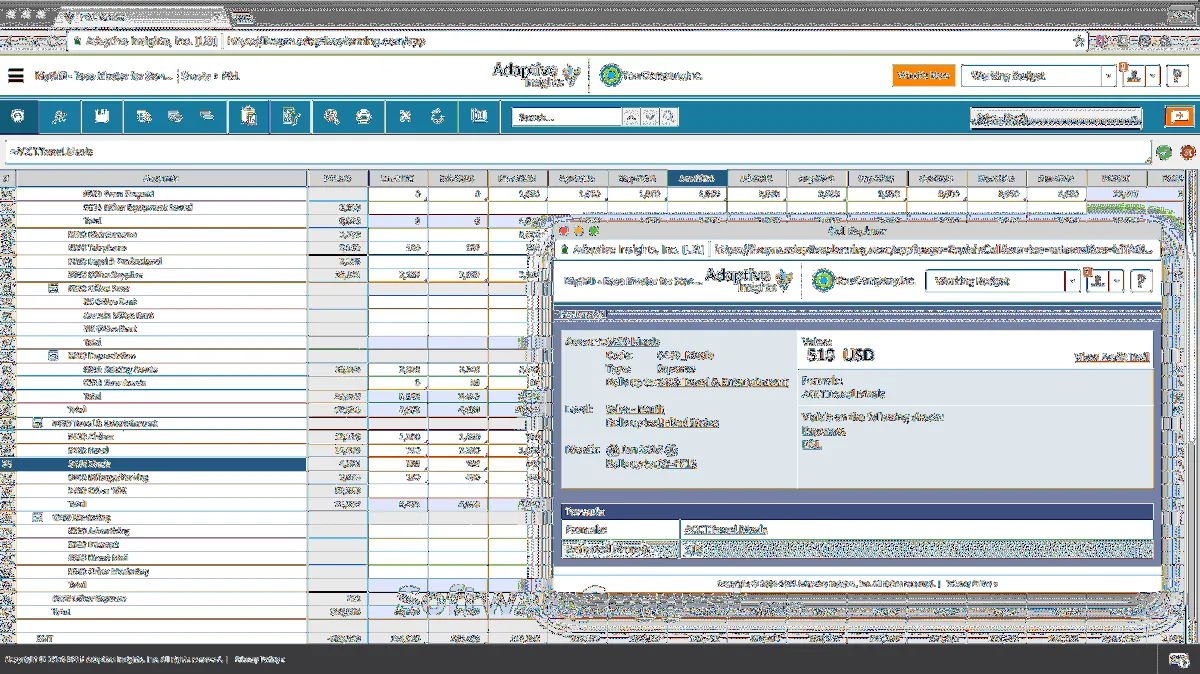Click the Home icon in the sheet toolbar
1200x674 pixels.
click(18, 117)
